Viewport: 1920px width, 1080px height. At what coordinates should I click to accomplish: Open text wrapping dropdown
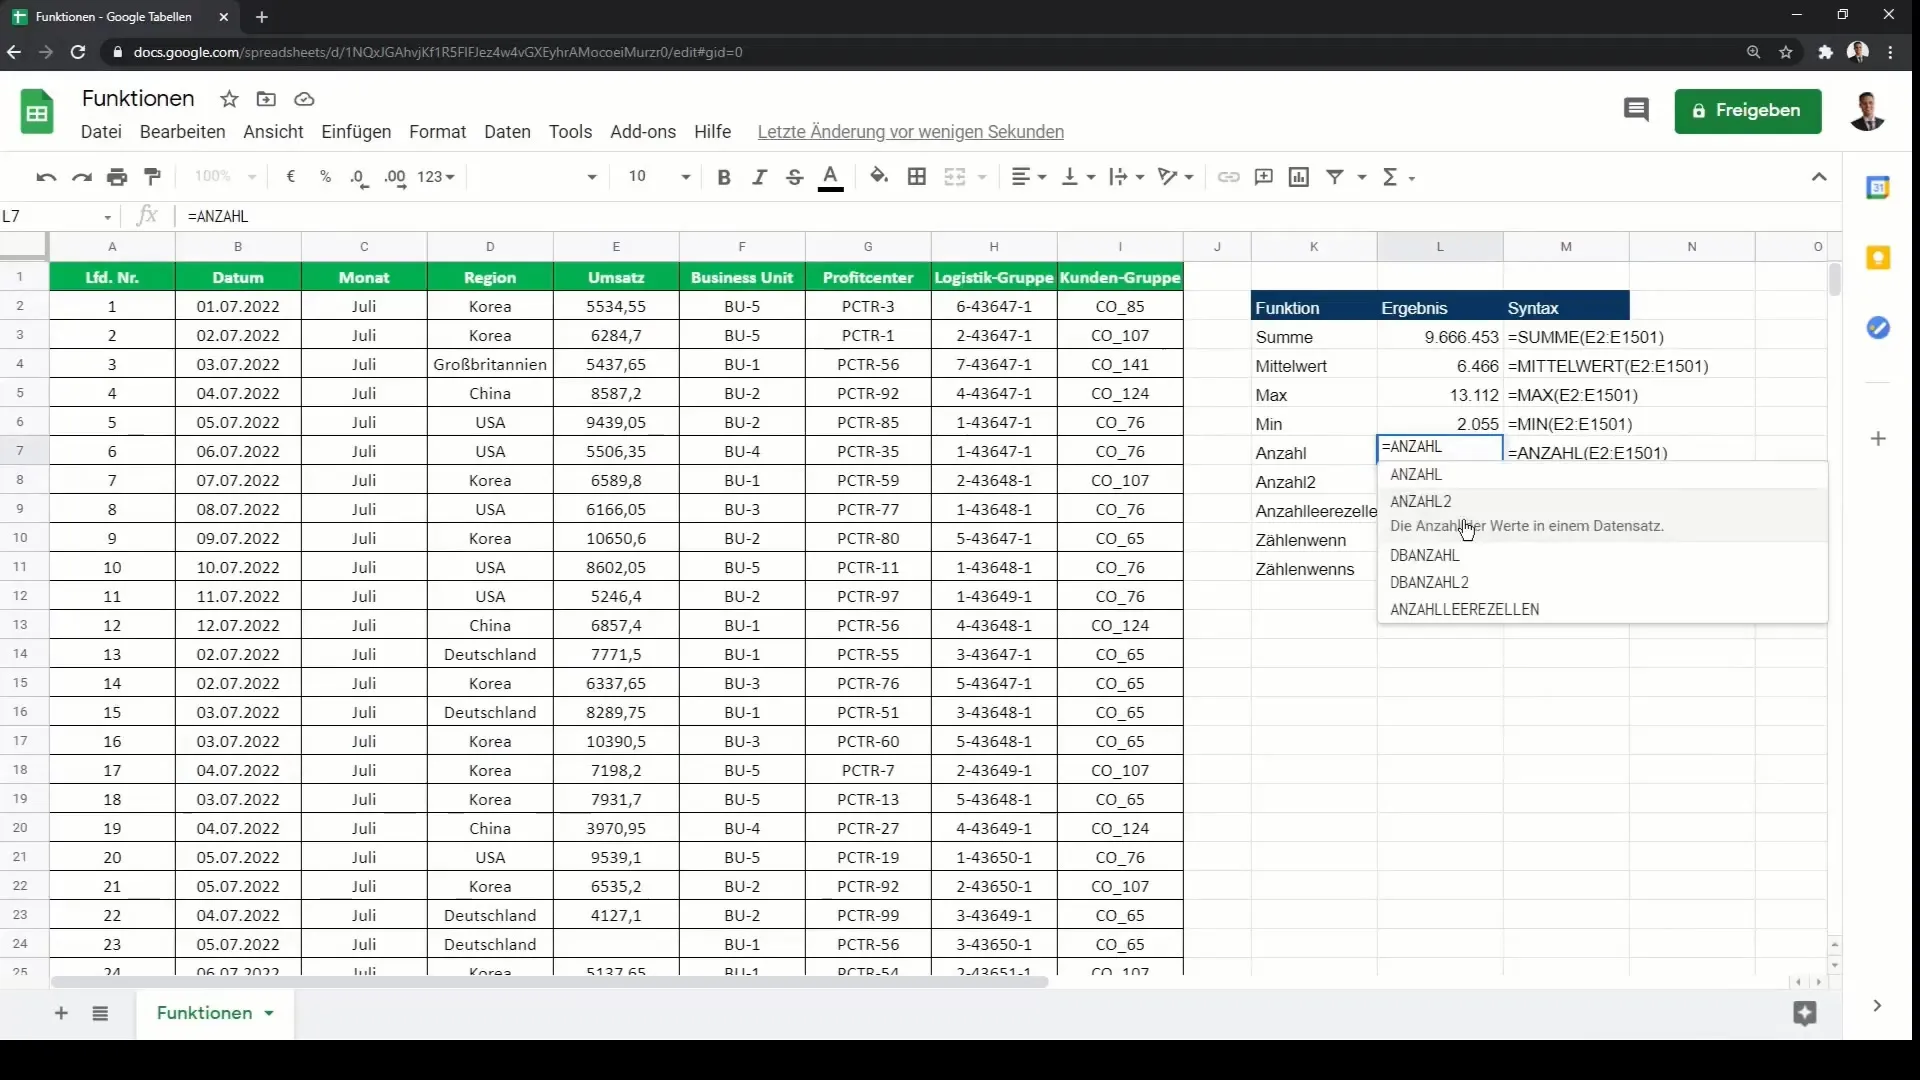coord(1127,177)
